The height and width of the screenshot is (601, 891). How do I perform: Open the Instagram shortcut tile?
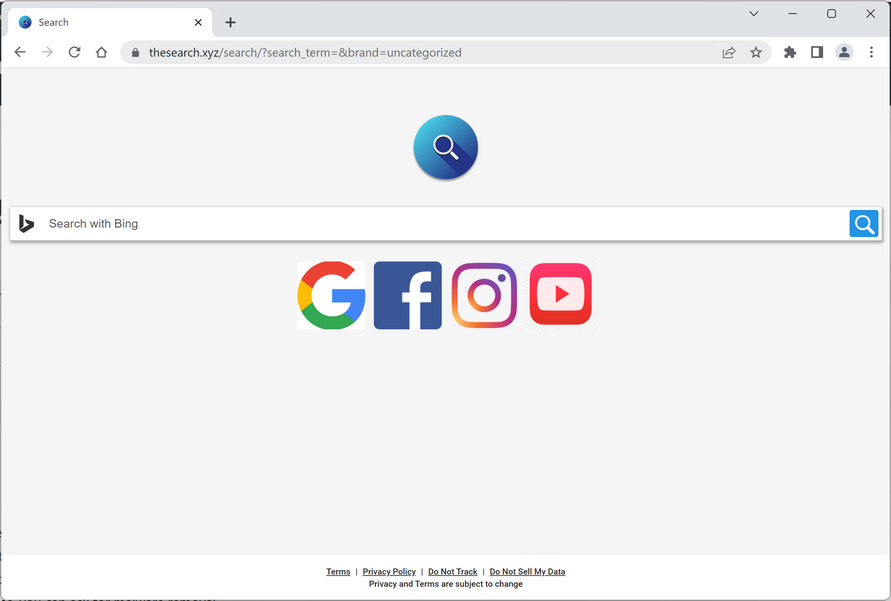484,295
